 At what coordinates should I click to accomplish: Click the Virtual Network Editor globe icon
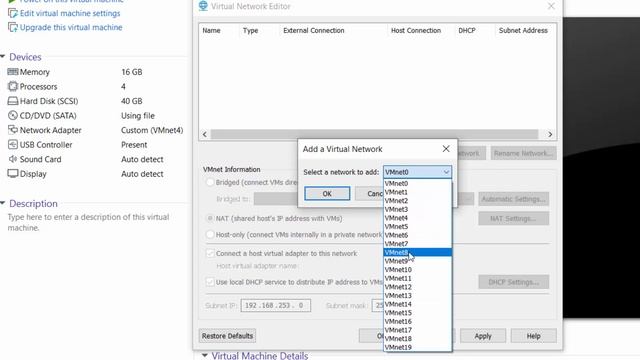[203, 6]
